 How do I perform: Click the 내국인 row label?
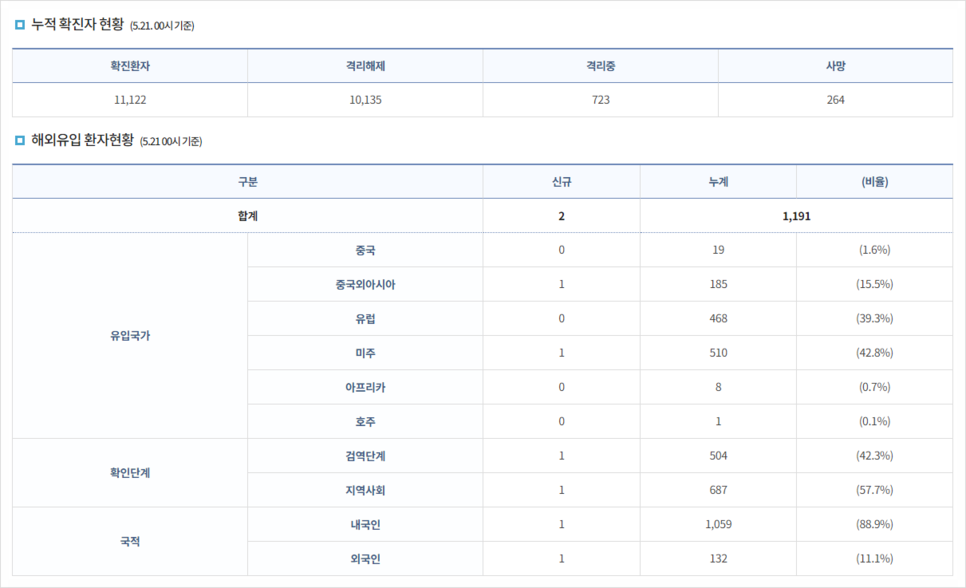pos(365,525)
